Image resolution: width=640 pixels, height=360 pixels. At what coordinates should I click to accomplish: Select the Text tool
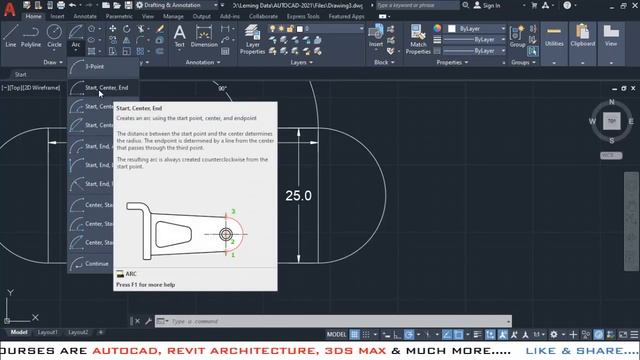(180, 36)
